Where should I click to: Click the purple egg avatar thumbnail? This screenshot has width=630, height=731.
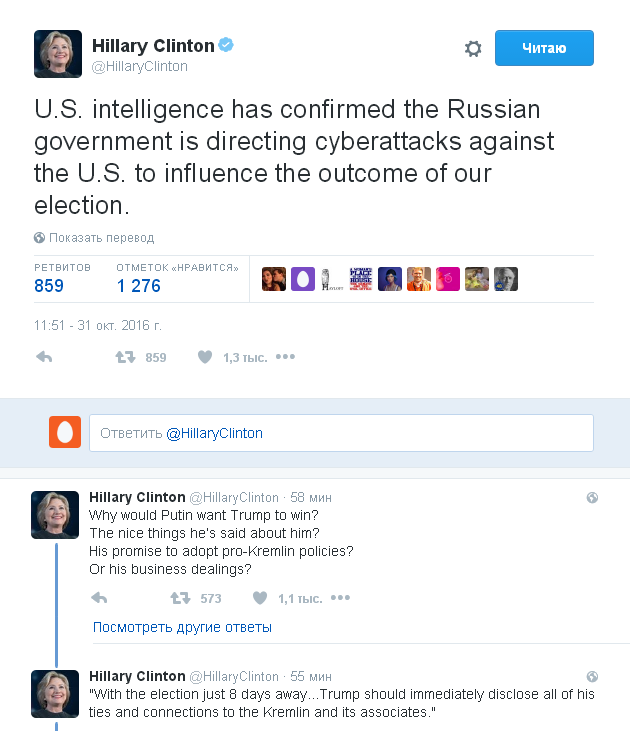(303, 279)
